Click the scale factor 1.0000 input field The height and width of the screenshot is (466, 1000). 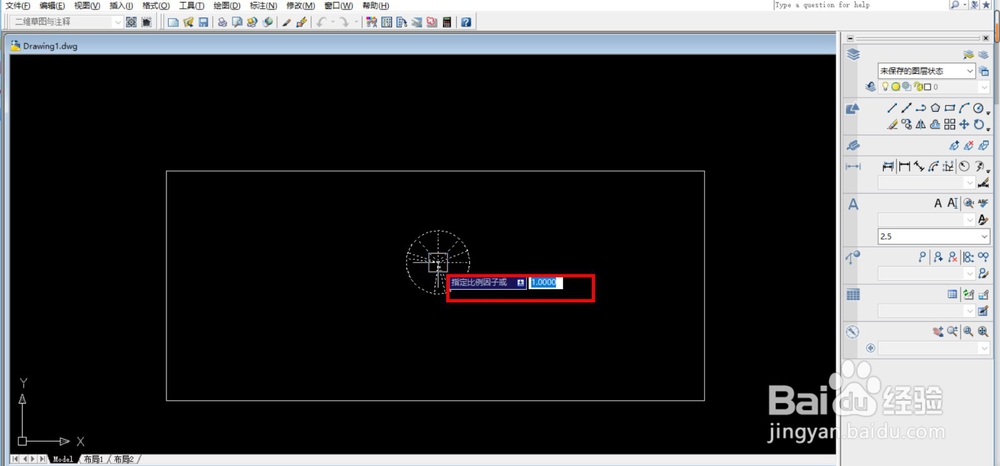[x=546, y=282]
